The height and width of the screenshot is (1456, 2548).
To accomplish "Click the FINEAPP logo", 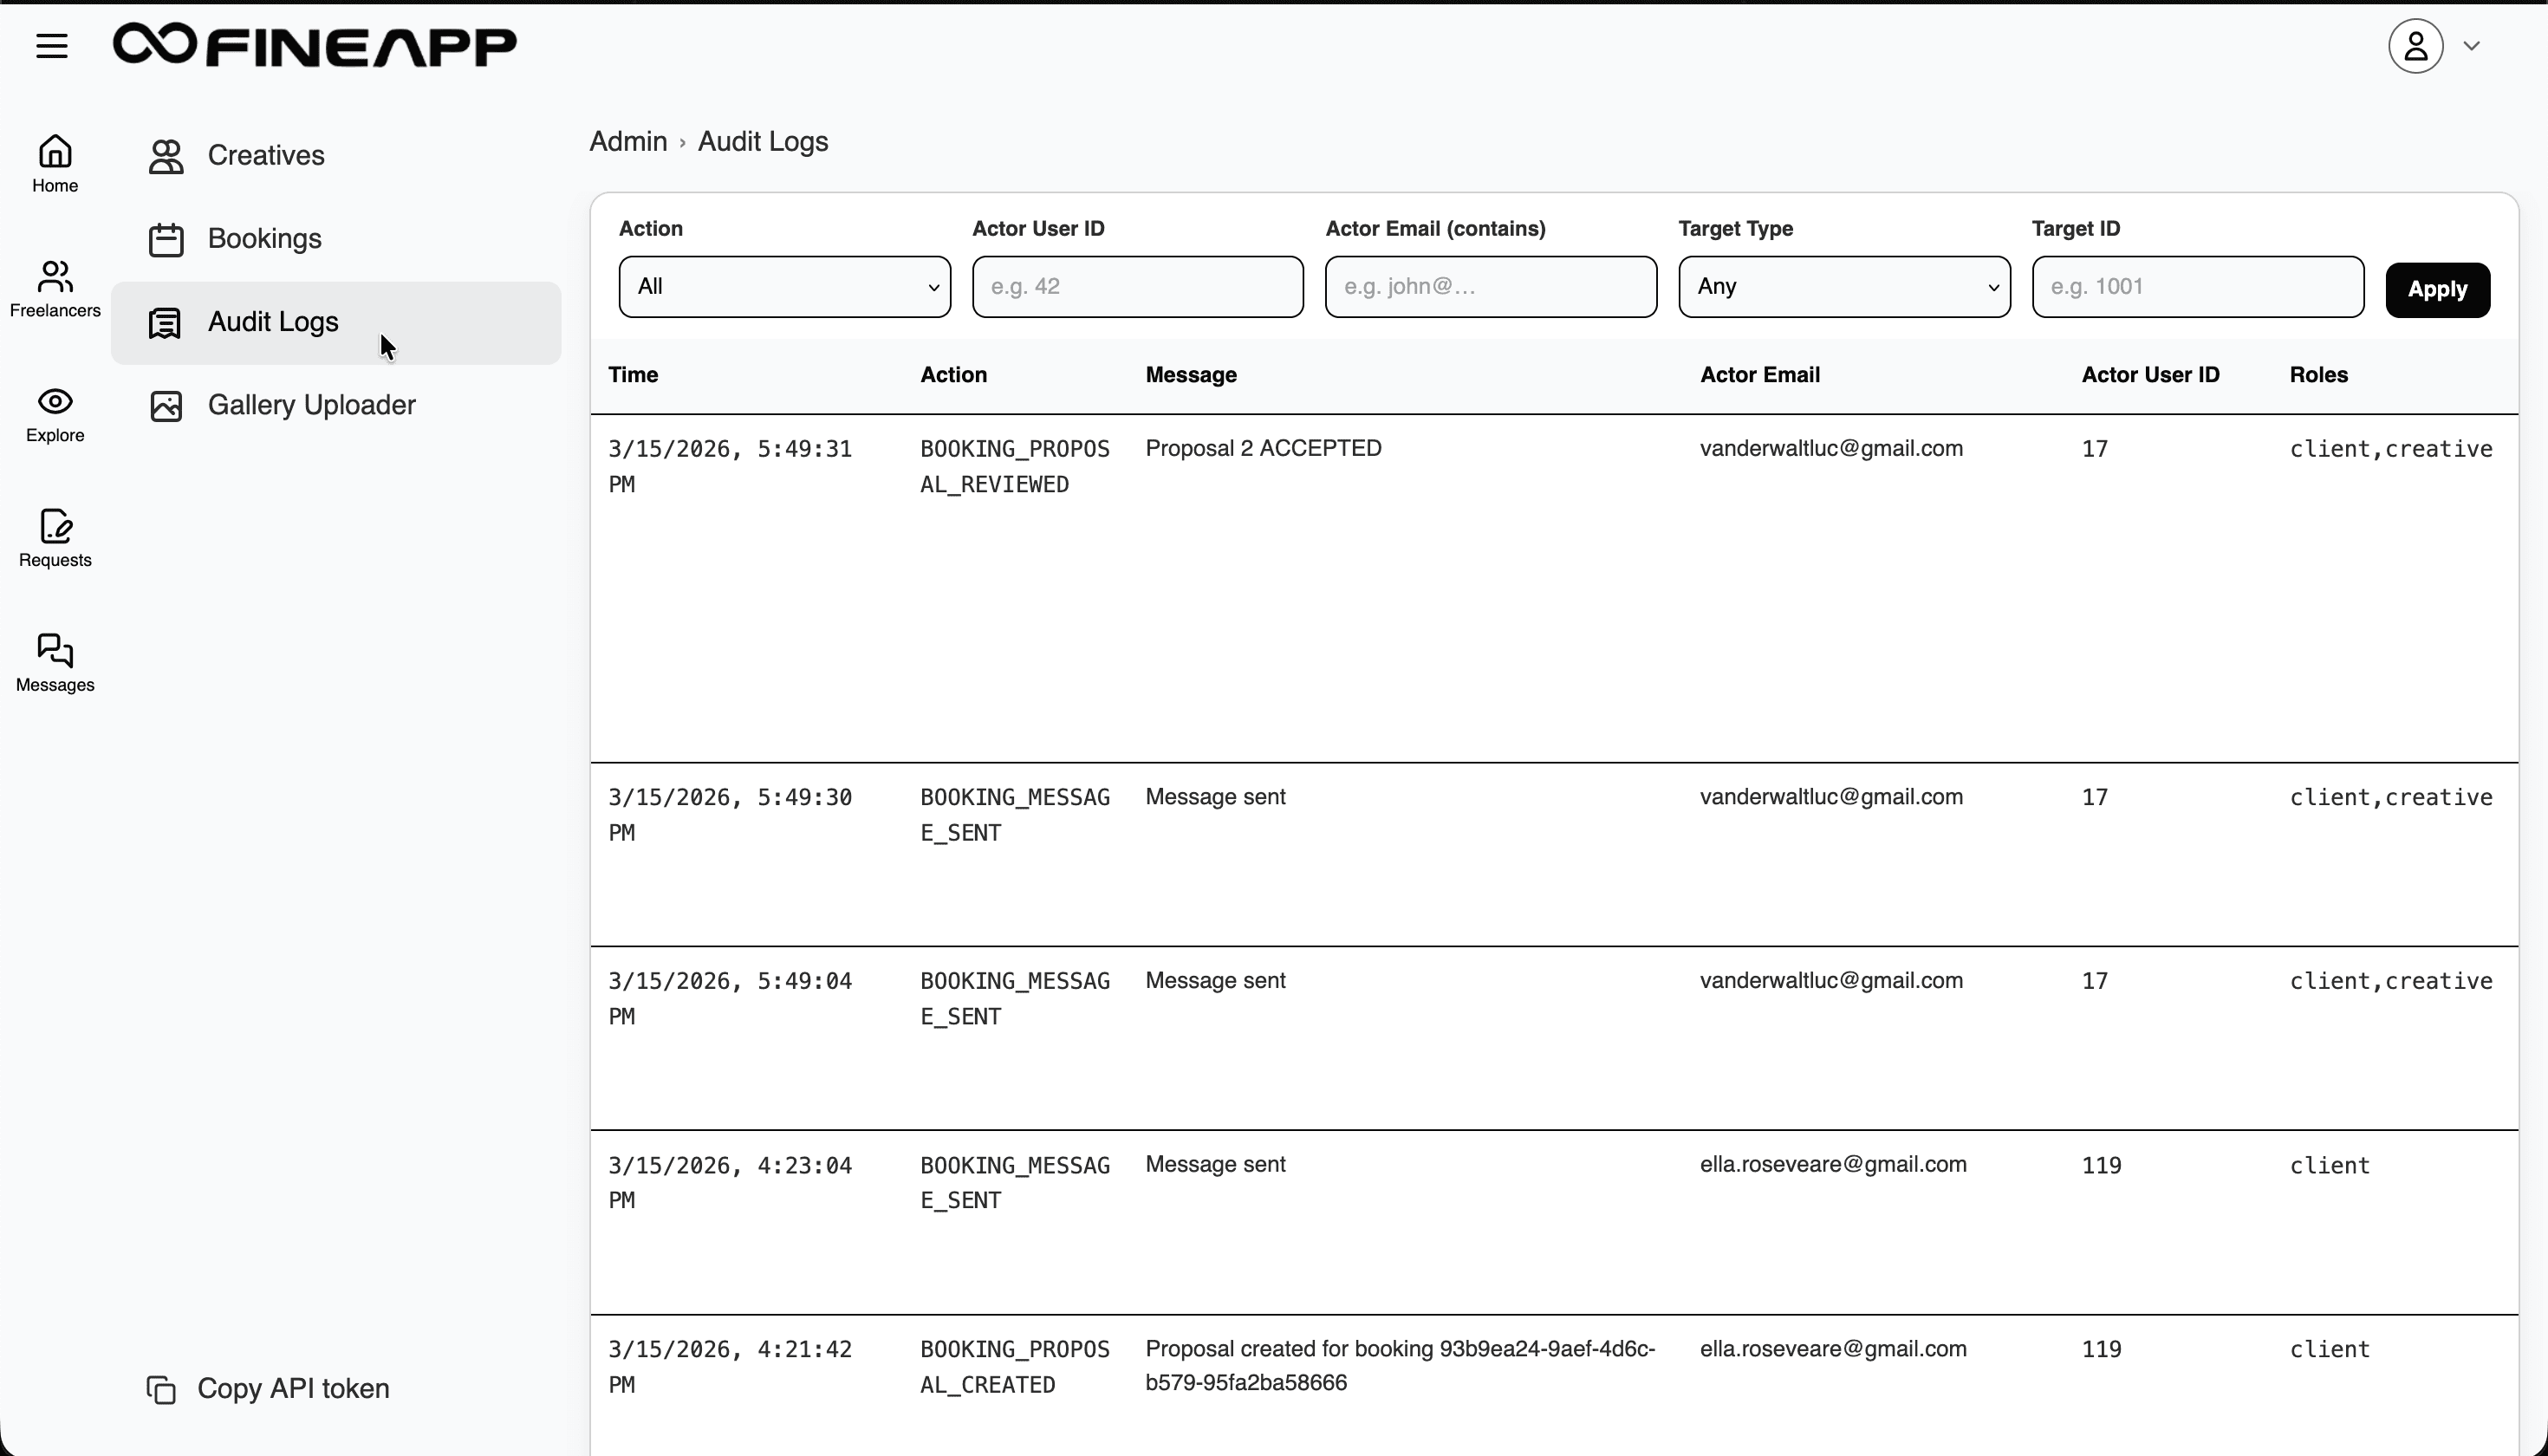I will [x=314, y=45].
